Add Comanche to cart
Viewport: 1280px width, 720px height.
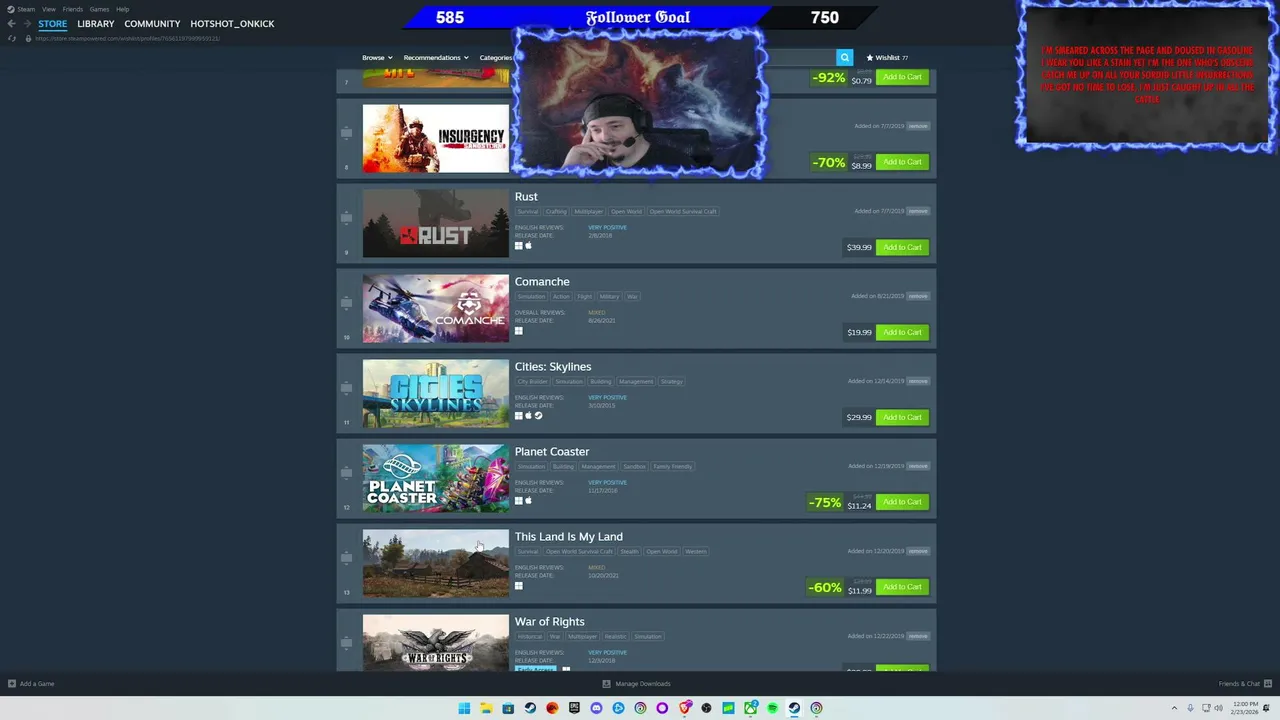902,332
